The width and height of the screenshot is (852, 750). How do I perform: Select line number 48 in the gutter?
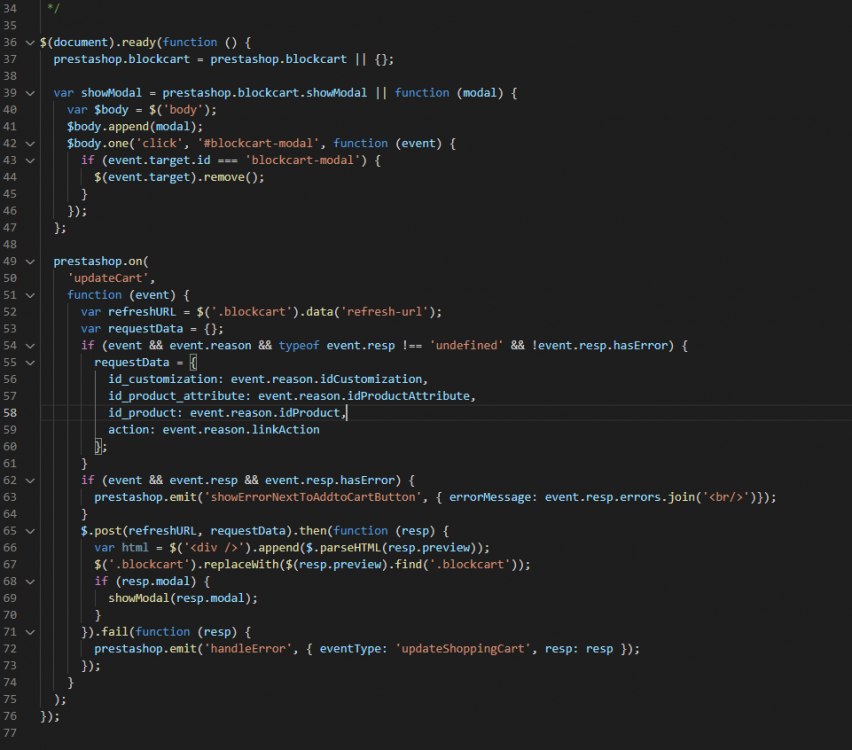click(10, 245)
